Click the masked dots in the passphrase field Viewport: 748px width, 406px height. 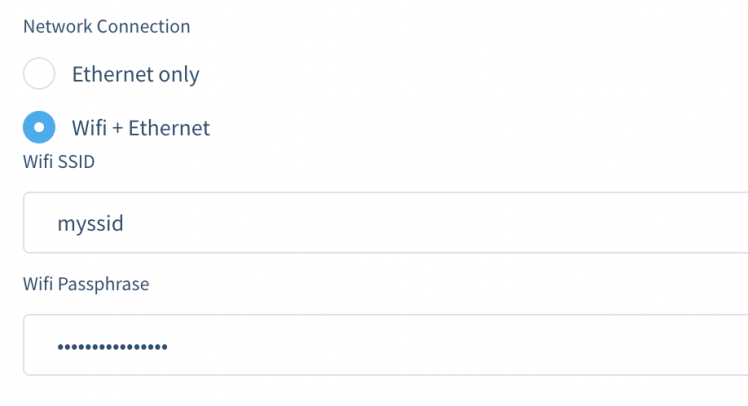tap(112, 347)
